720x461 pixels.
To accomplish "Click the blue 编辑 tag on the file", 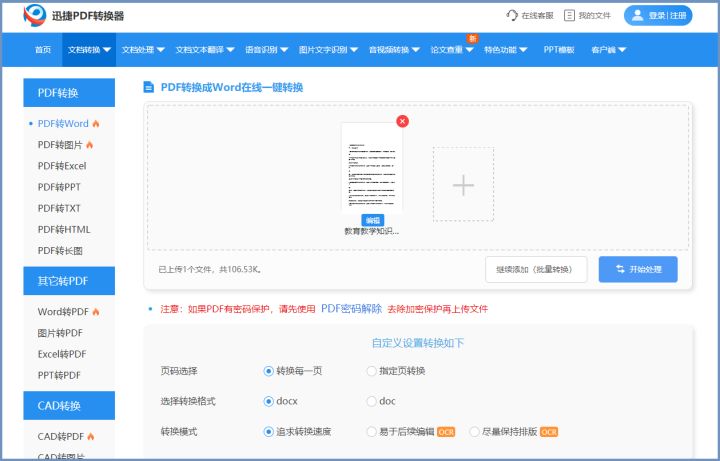I will coord(372,219).
